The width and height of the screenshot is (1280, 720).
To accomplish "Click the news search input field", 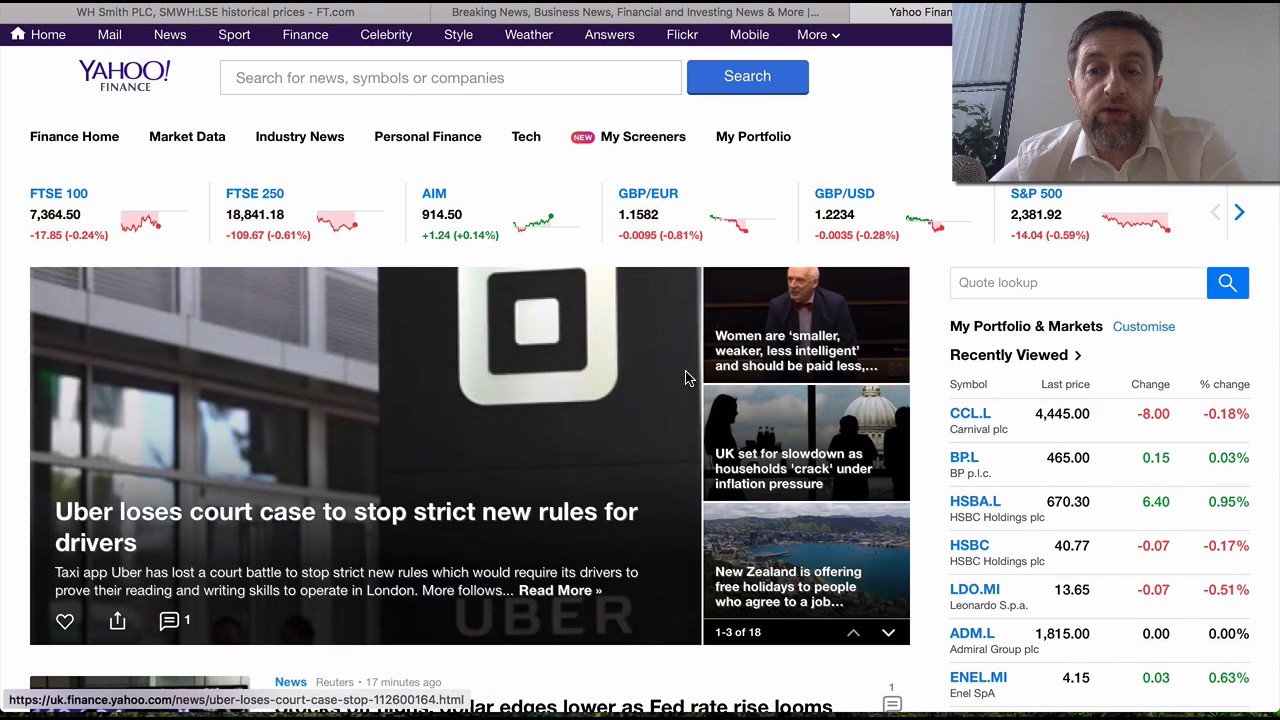I will coord(451,78).
